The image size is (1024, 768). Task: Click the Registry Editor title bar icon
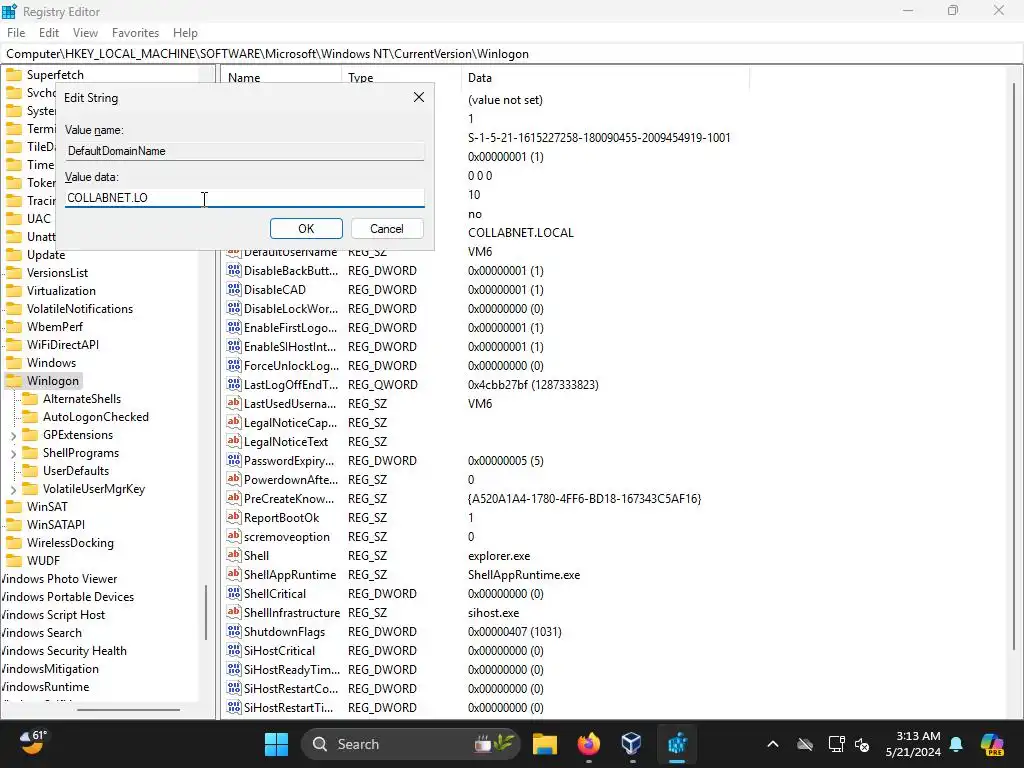pos(9,11)
